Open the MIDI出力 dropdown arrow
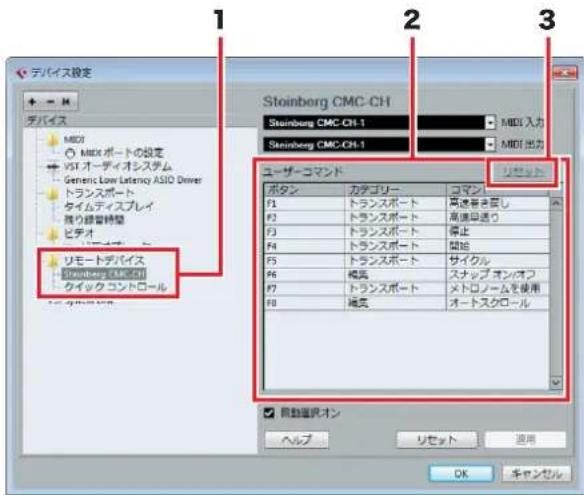584x495 pixels. point(491,145)
